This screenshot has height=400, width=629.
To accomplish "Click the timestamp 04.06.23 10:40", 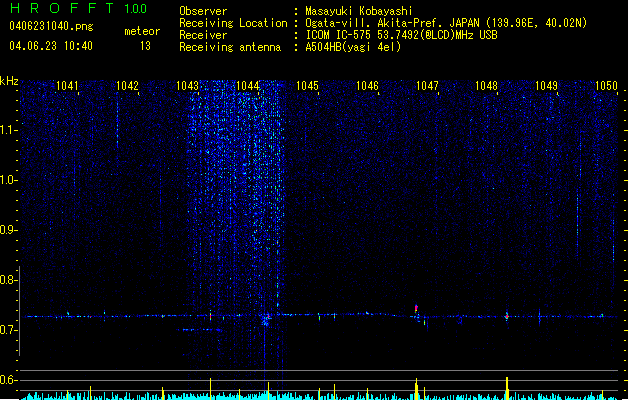I will coord(51,46).
